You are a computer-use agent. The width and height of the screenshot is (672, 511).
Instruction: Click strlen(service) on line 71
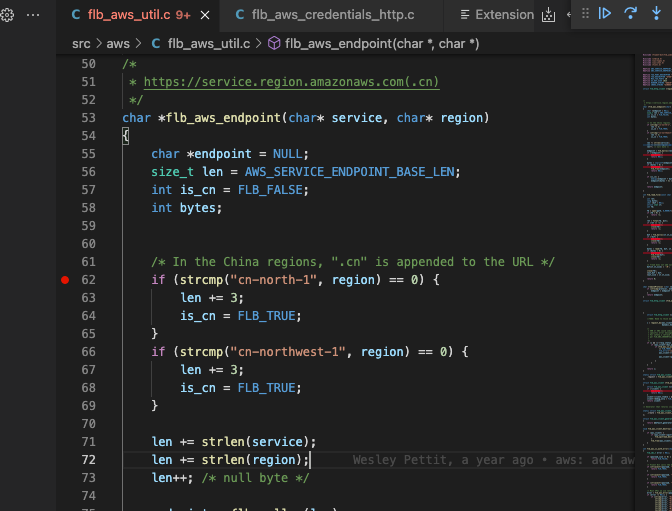[x=255, y=442]
